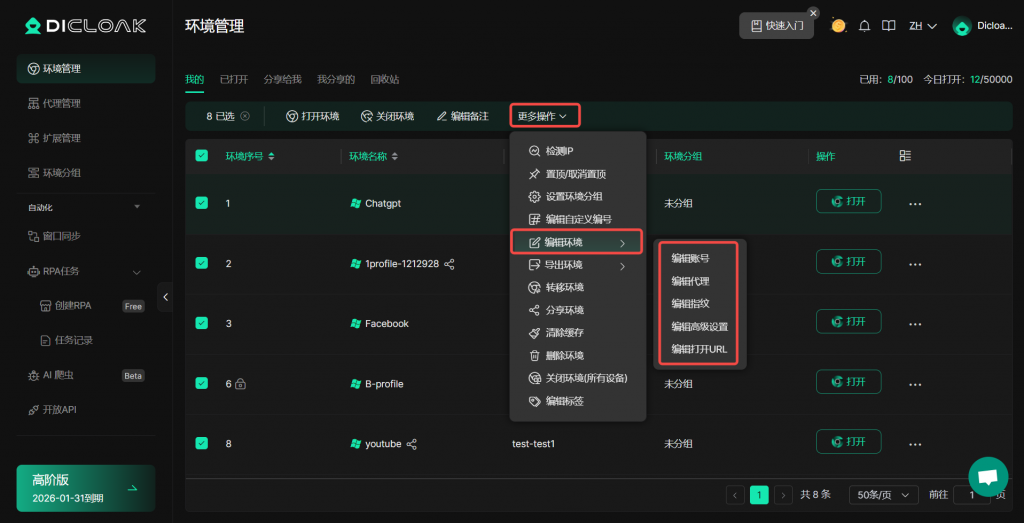This screenshot has height=523, width=1024.
Task: Click 打开 button for B-profile row
Action: tap(848, 382)
